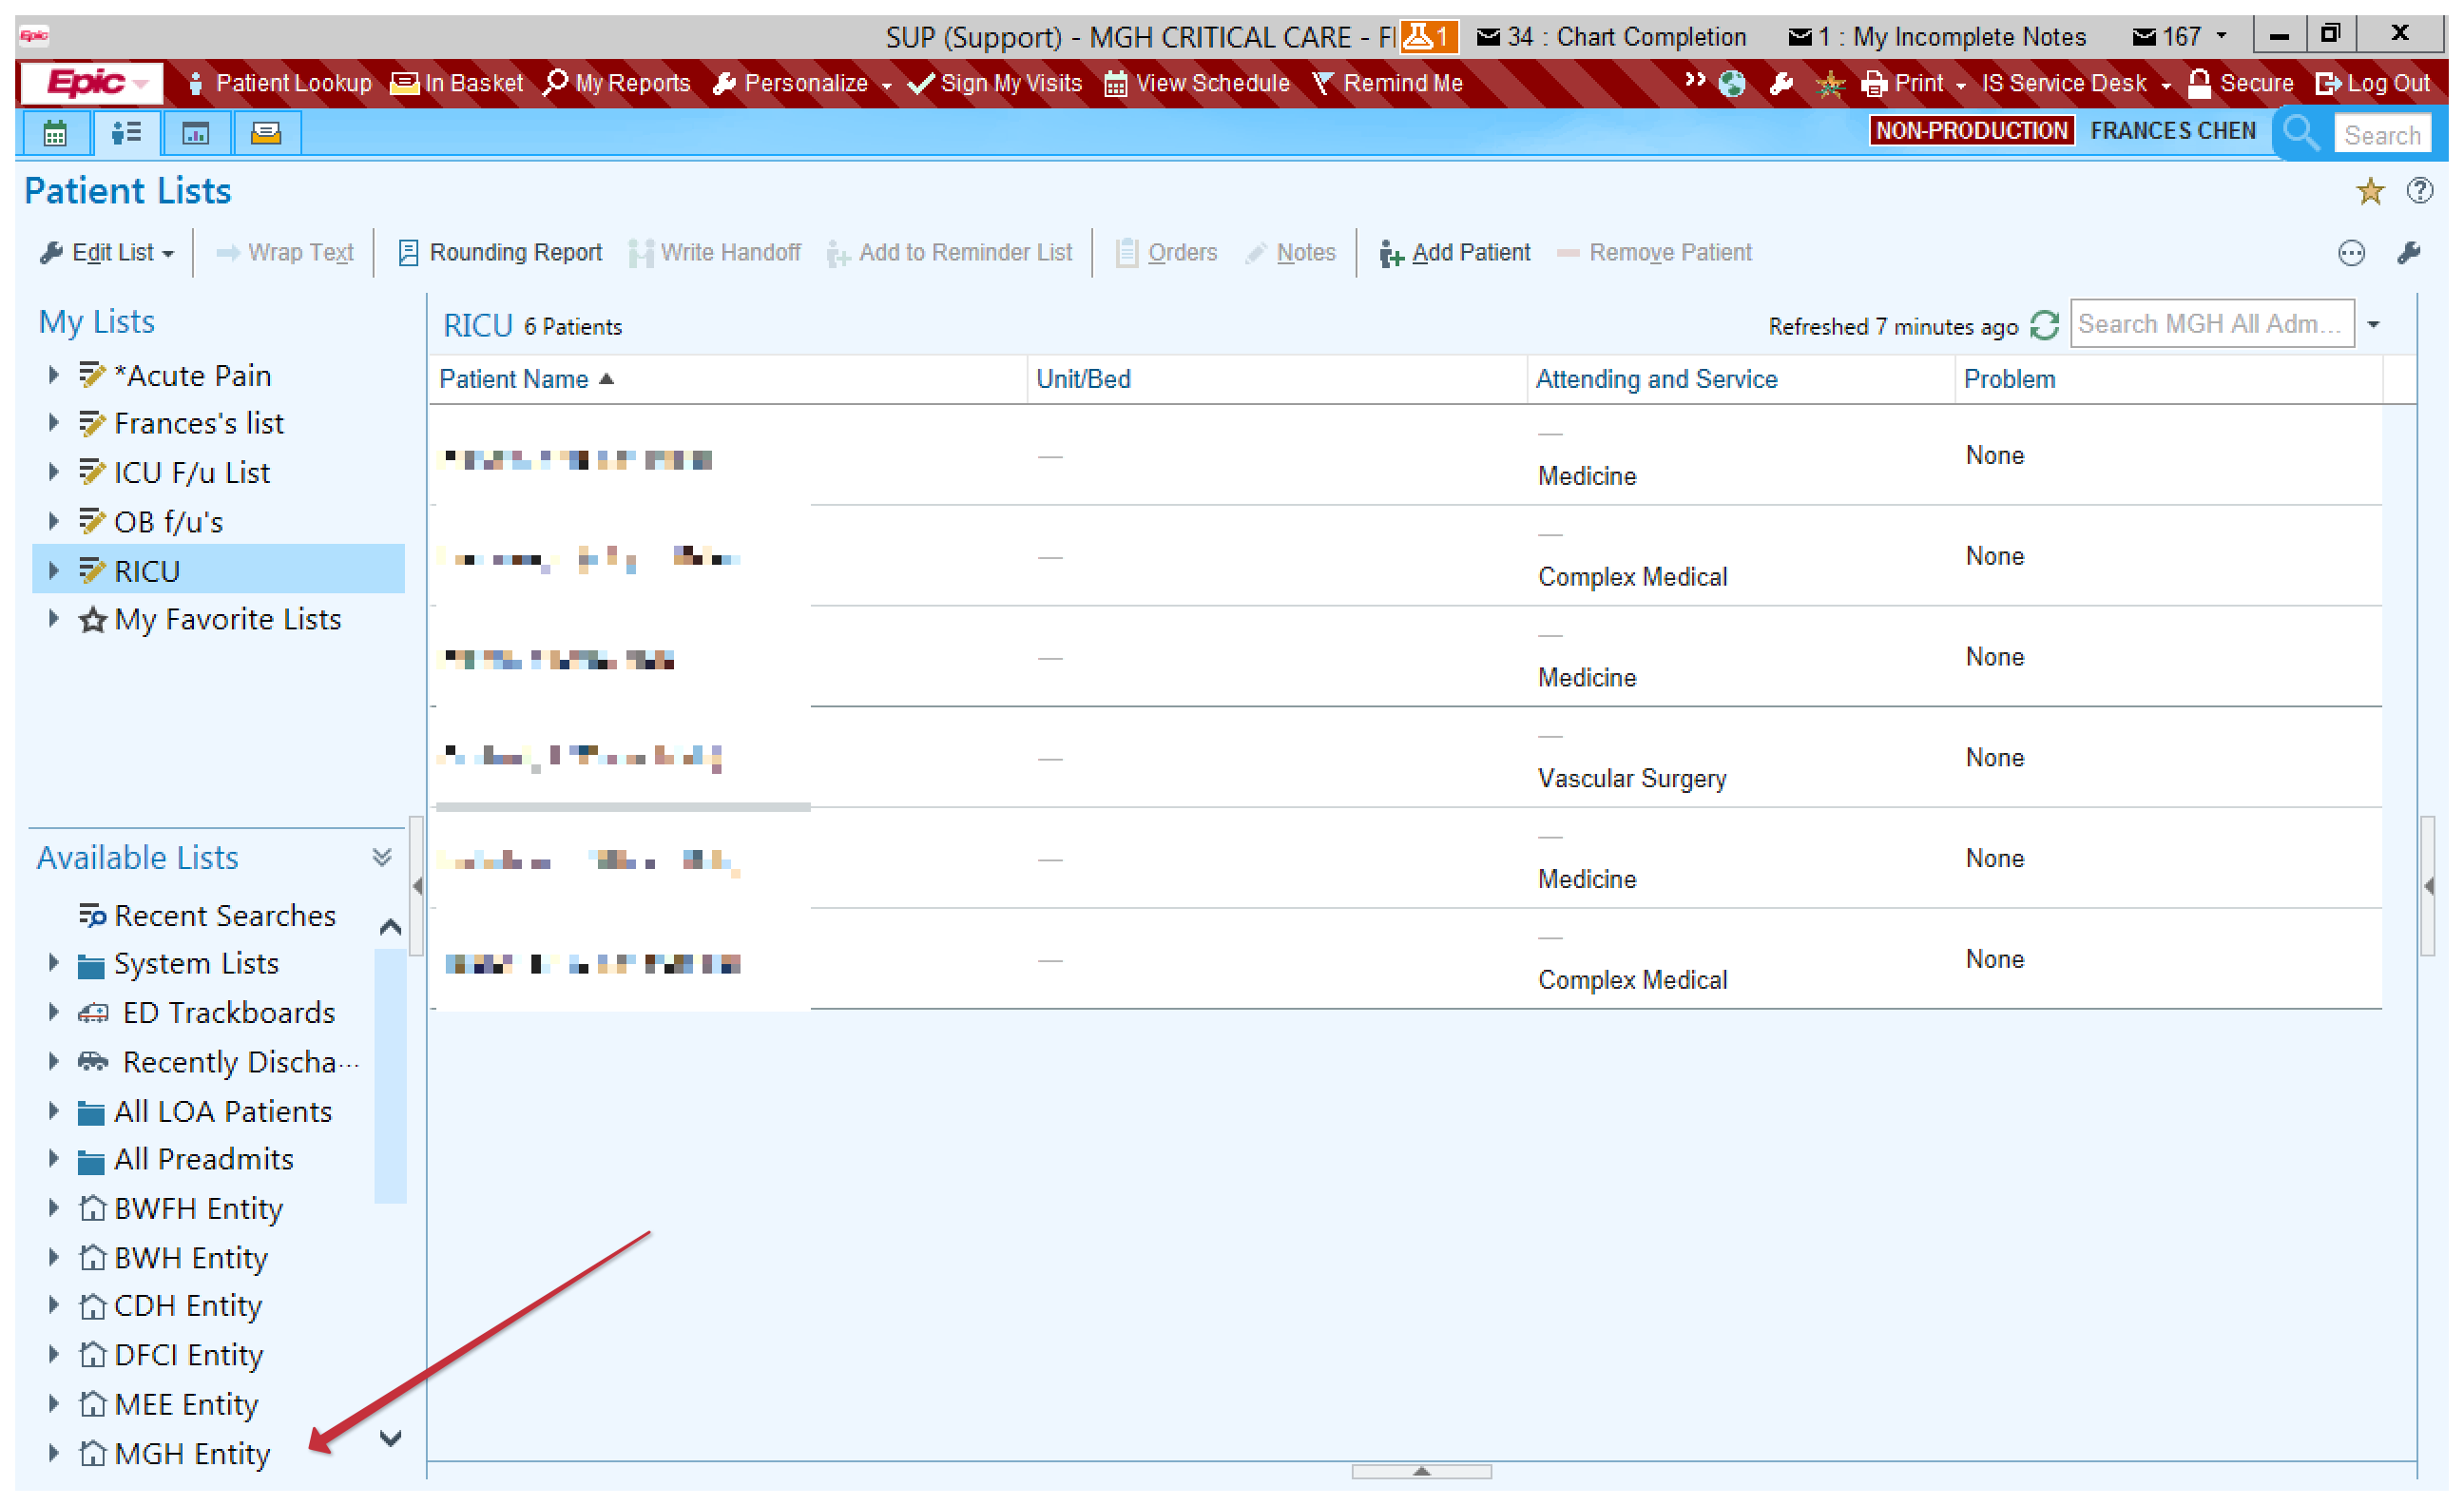The height and width of the screenshot is (1506, 2464).
Task: Expand the MGH Entity tree node
Action: pos(53,1453)
